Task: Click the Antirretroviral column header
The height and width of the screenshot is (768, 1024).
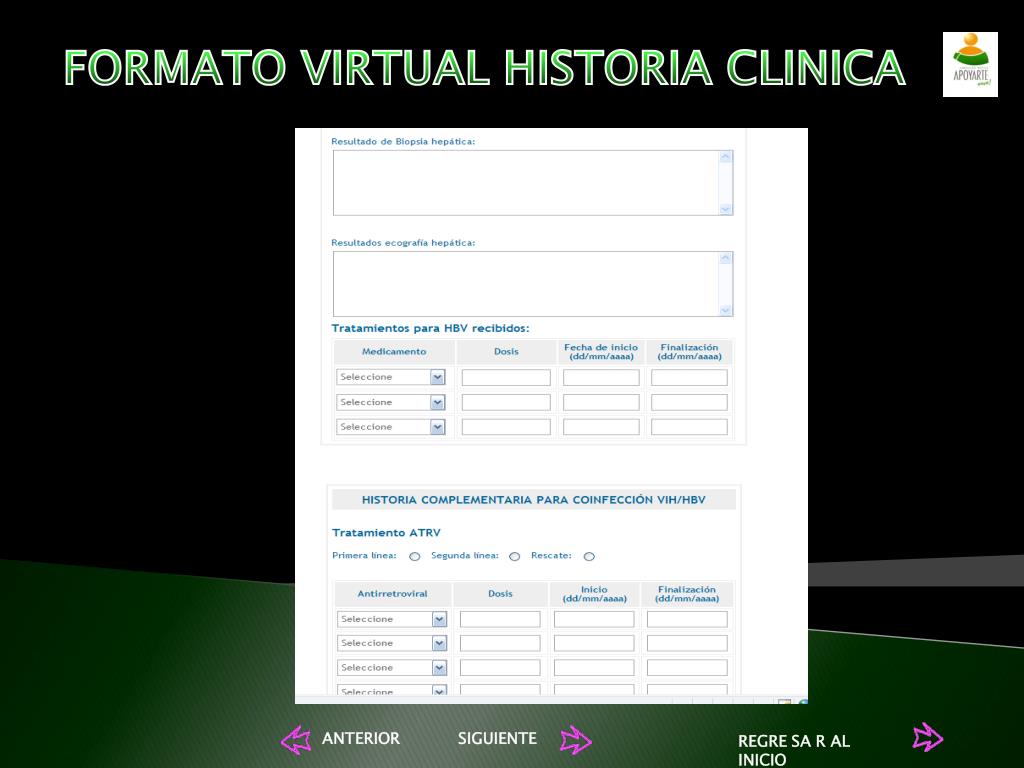Action: (x=392, y=594)
